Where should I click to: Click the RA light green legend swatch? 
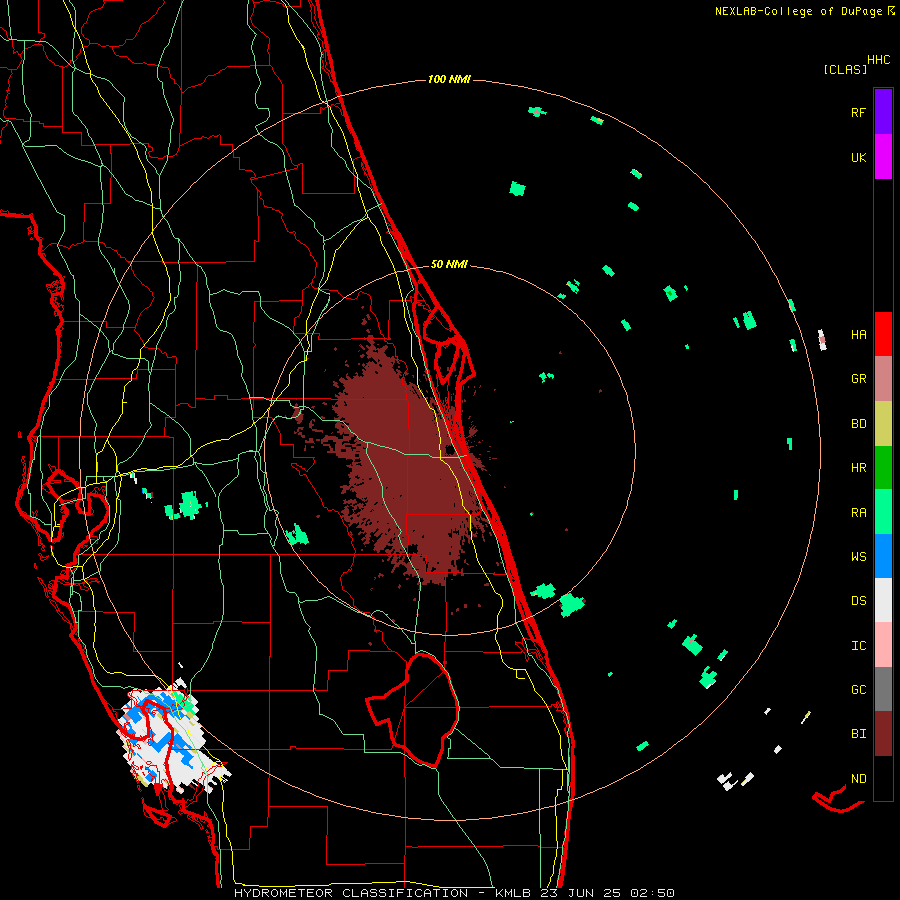pos(883,512)
